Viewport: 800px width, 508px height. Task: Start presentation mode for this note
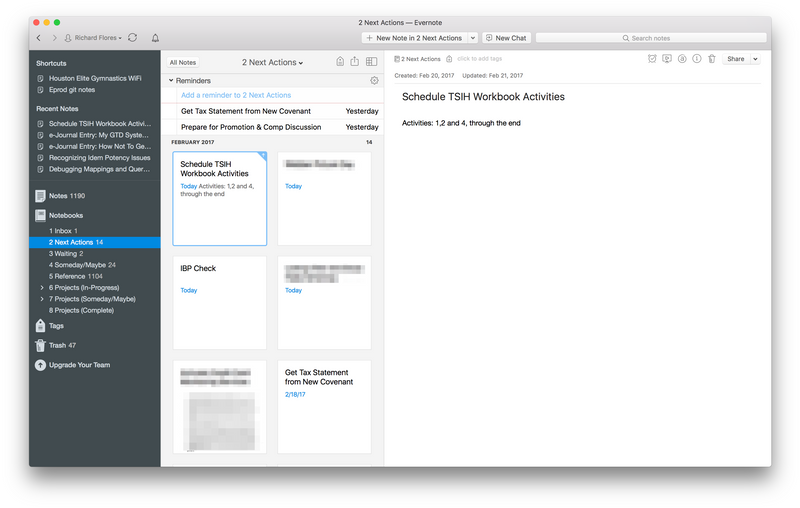(x=667, y=59)
